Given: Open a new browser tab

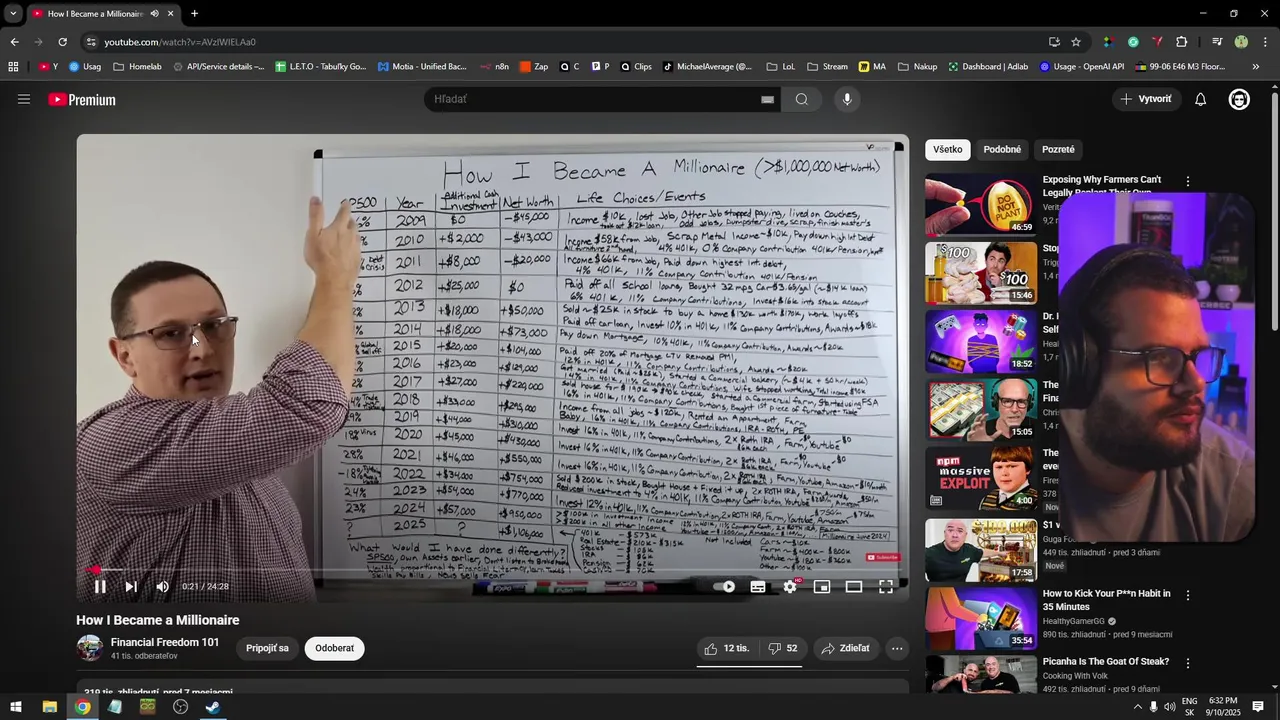Looking at the screenshot, I should [194, 14].
